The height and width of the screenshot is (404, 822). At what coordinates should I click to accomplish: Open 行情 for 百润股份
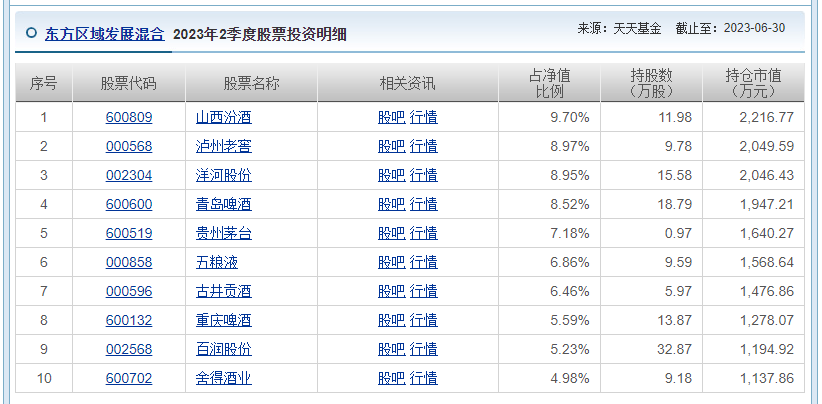[424, 349]
